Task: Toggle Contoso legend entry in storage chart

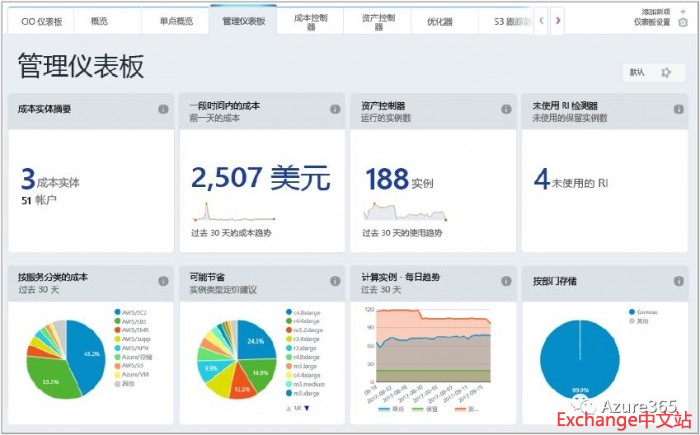Action: (646, 311)
